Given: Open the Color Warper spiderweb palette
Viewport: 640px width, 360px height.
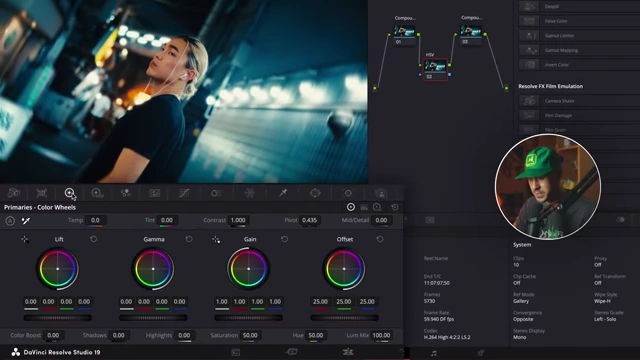Looking at the screenshot, I should pos(249,193).
